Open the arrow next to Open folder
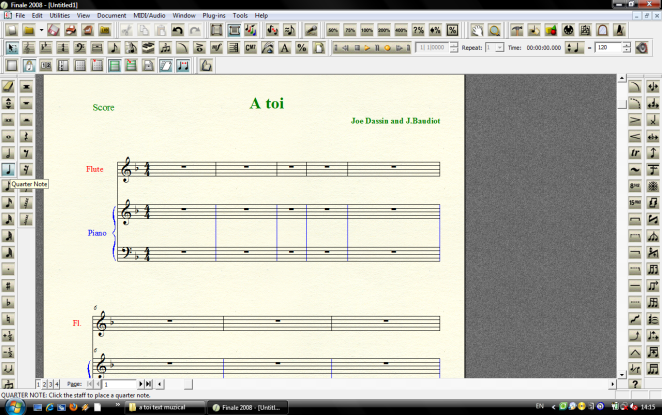The image size is (662, 415). coord(41,30)
